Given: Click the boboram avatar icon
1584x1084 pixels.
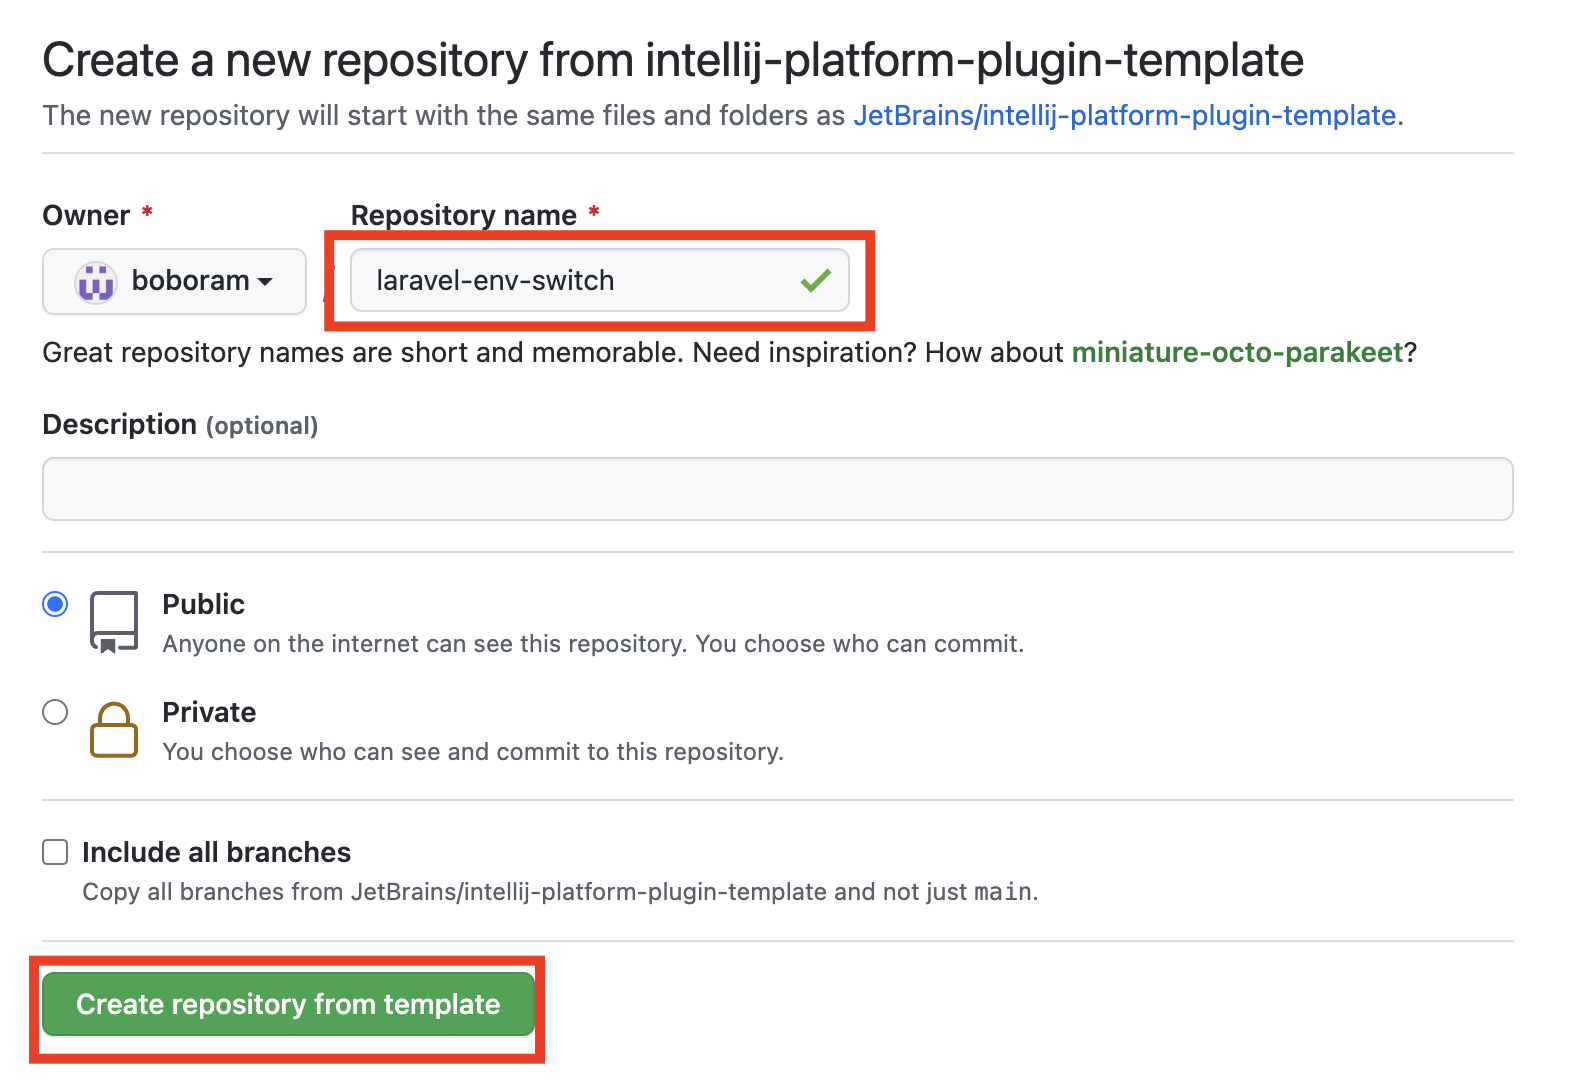Looking at the screenshot, I should pos(96,282).
